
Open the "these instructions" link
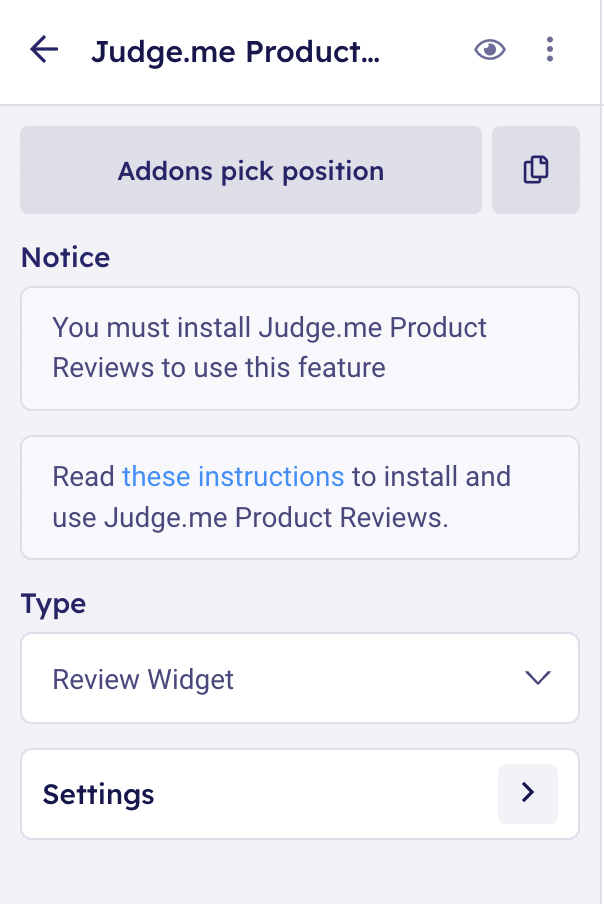tap(232, 476)
